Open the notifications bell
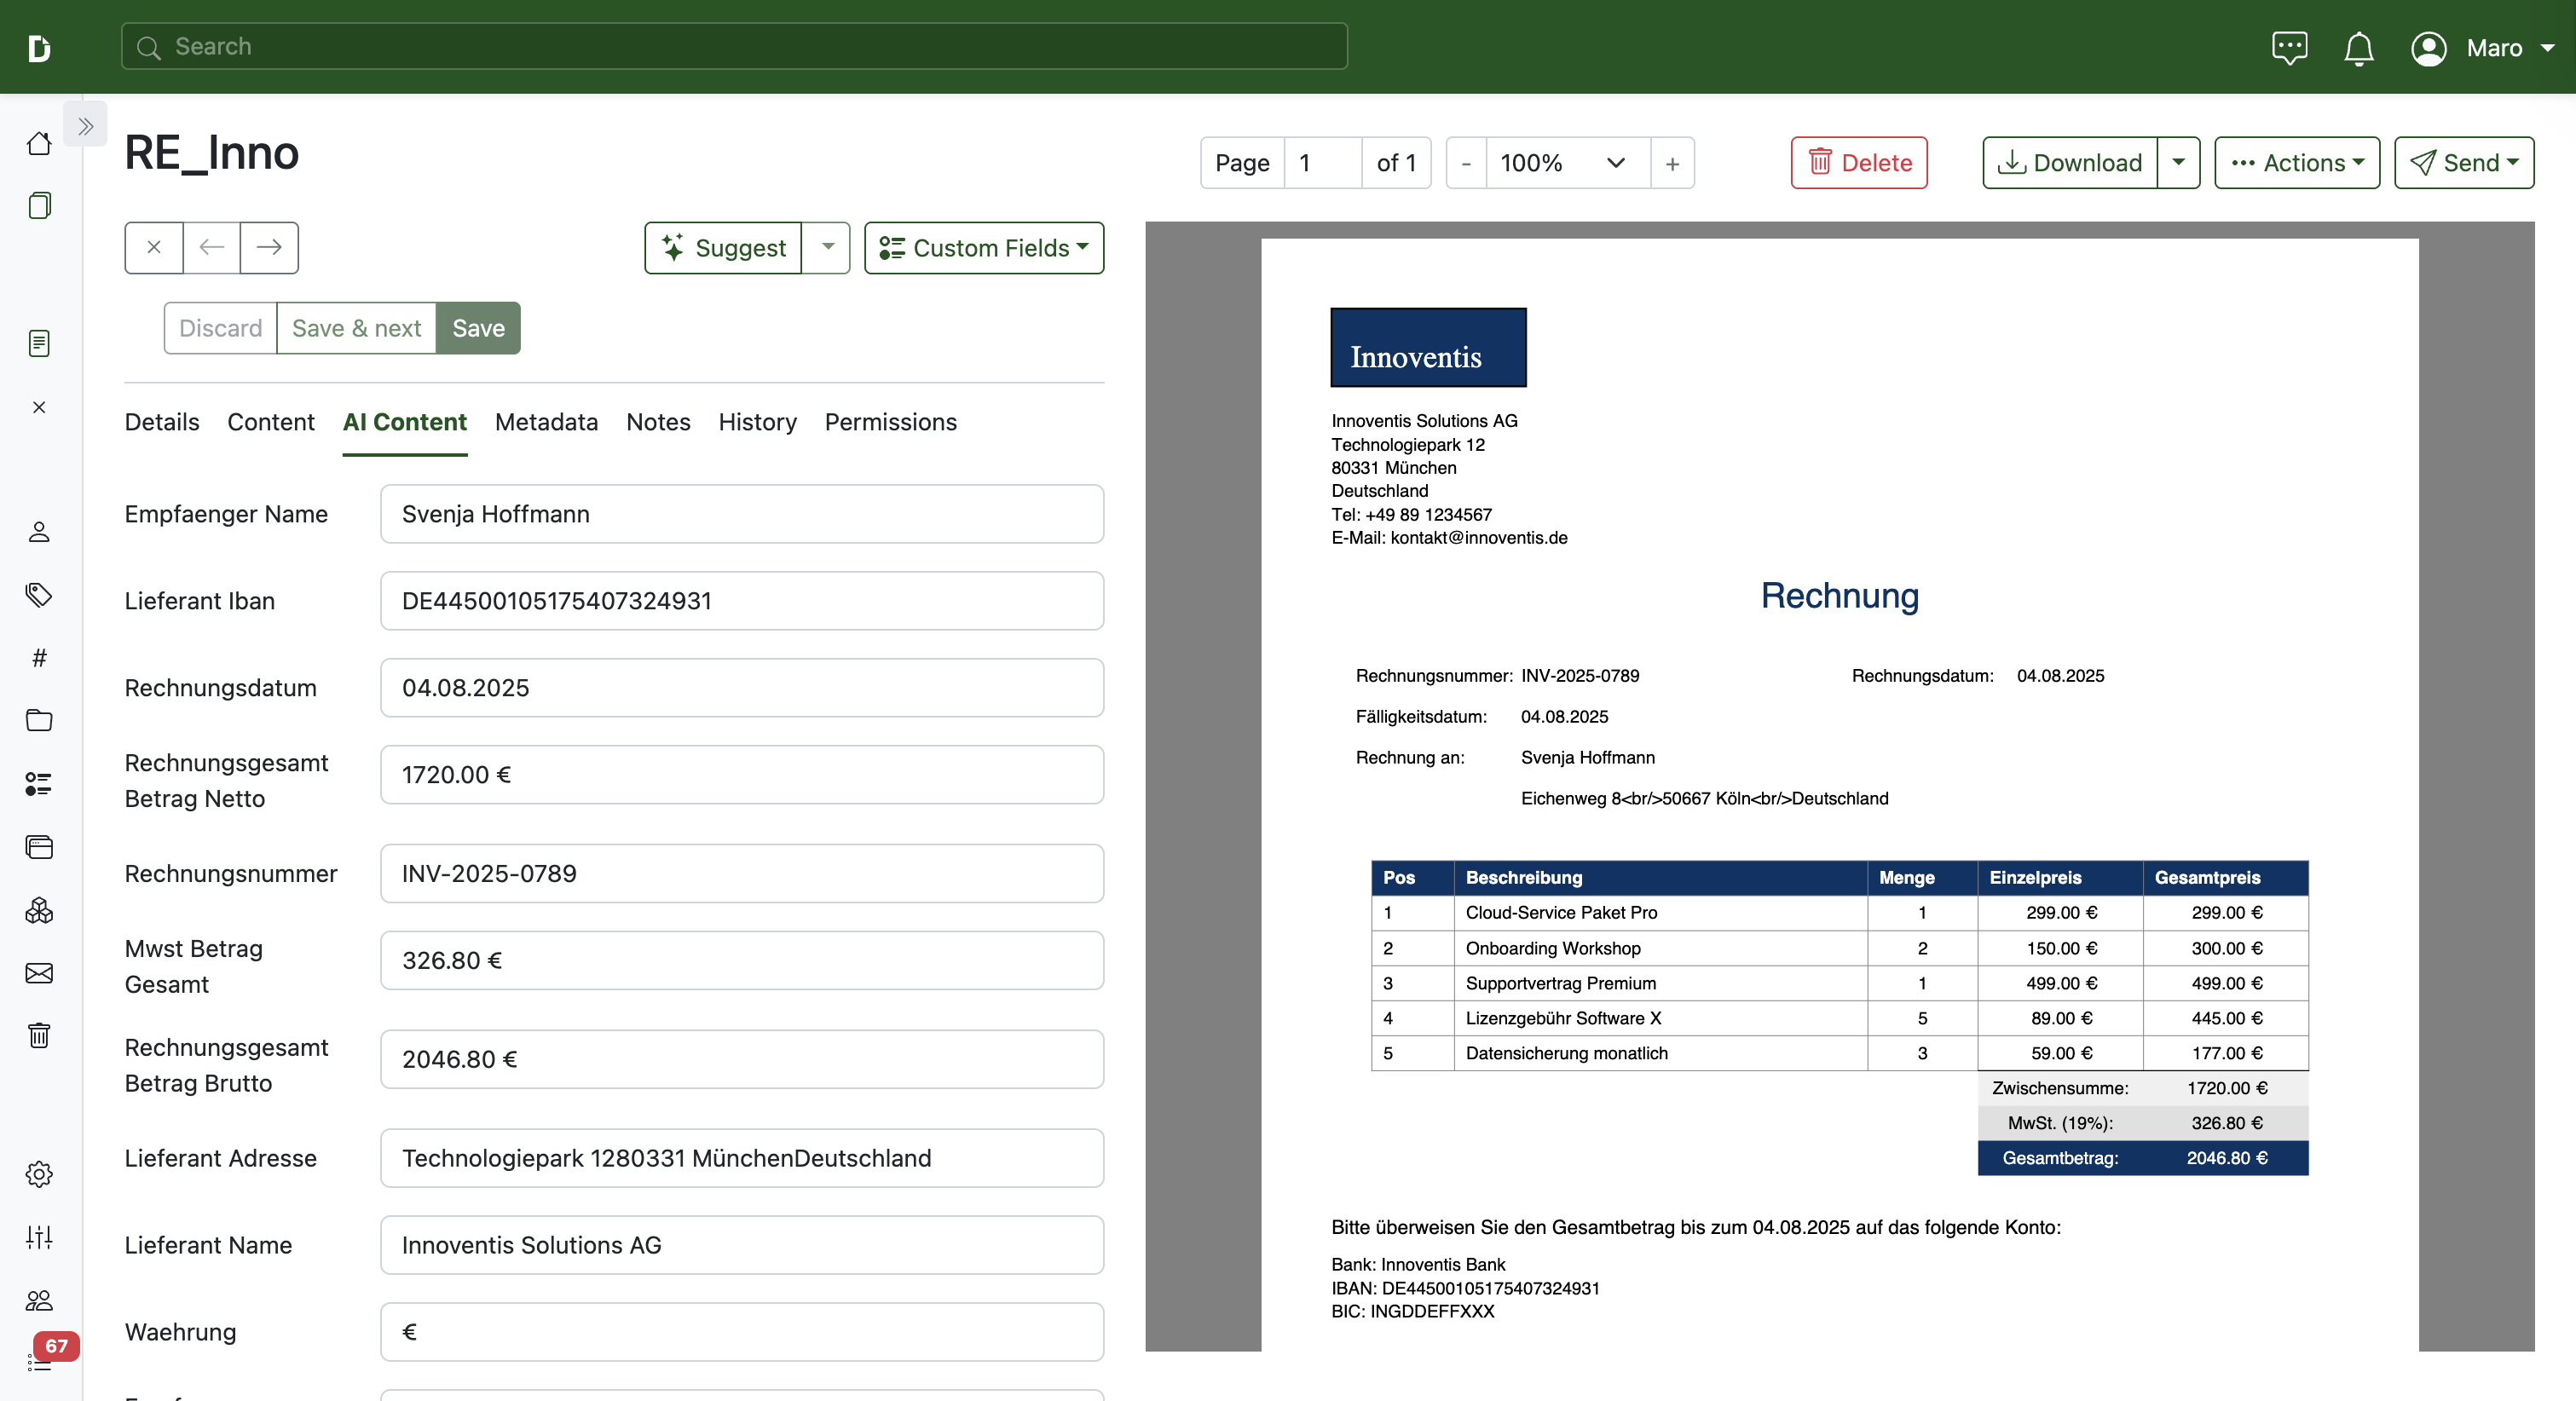2576x1401 pixels. [2358, 47]
